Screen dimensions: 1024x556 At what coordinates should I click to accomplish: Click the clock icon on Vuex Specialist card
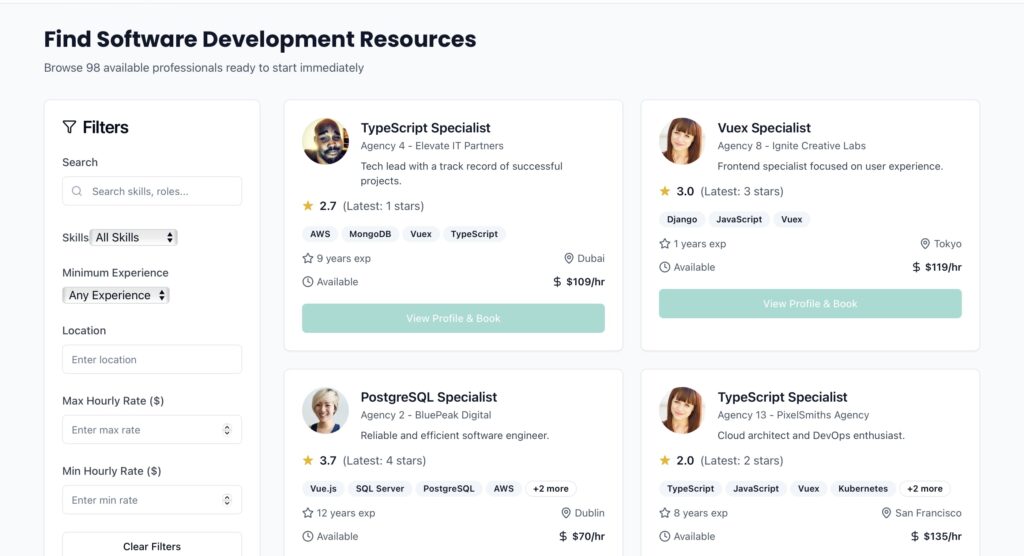(x=665, y=267)
